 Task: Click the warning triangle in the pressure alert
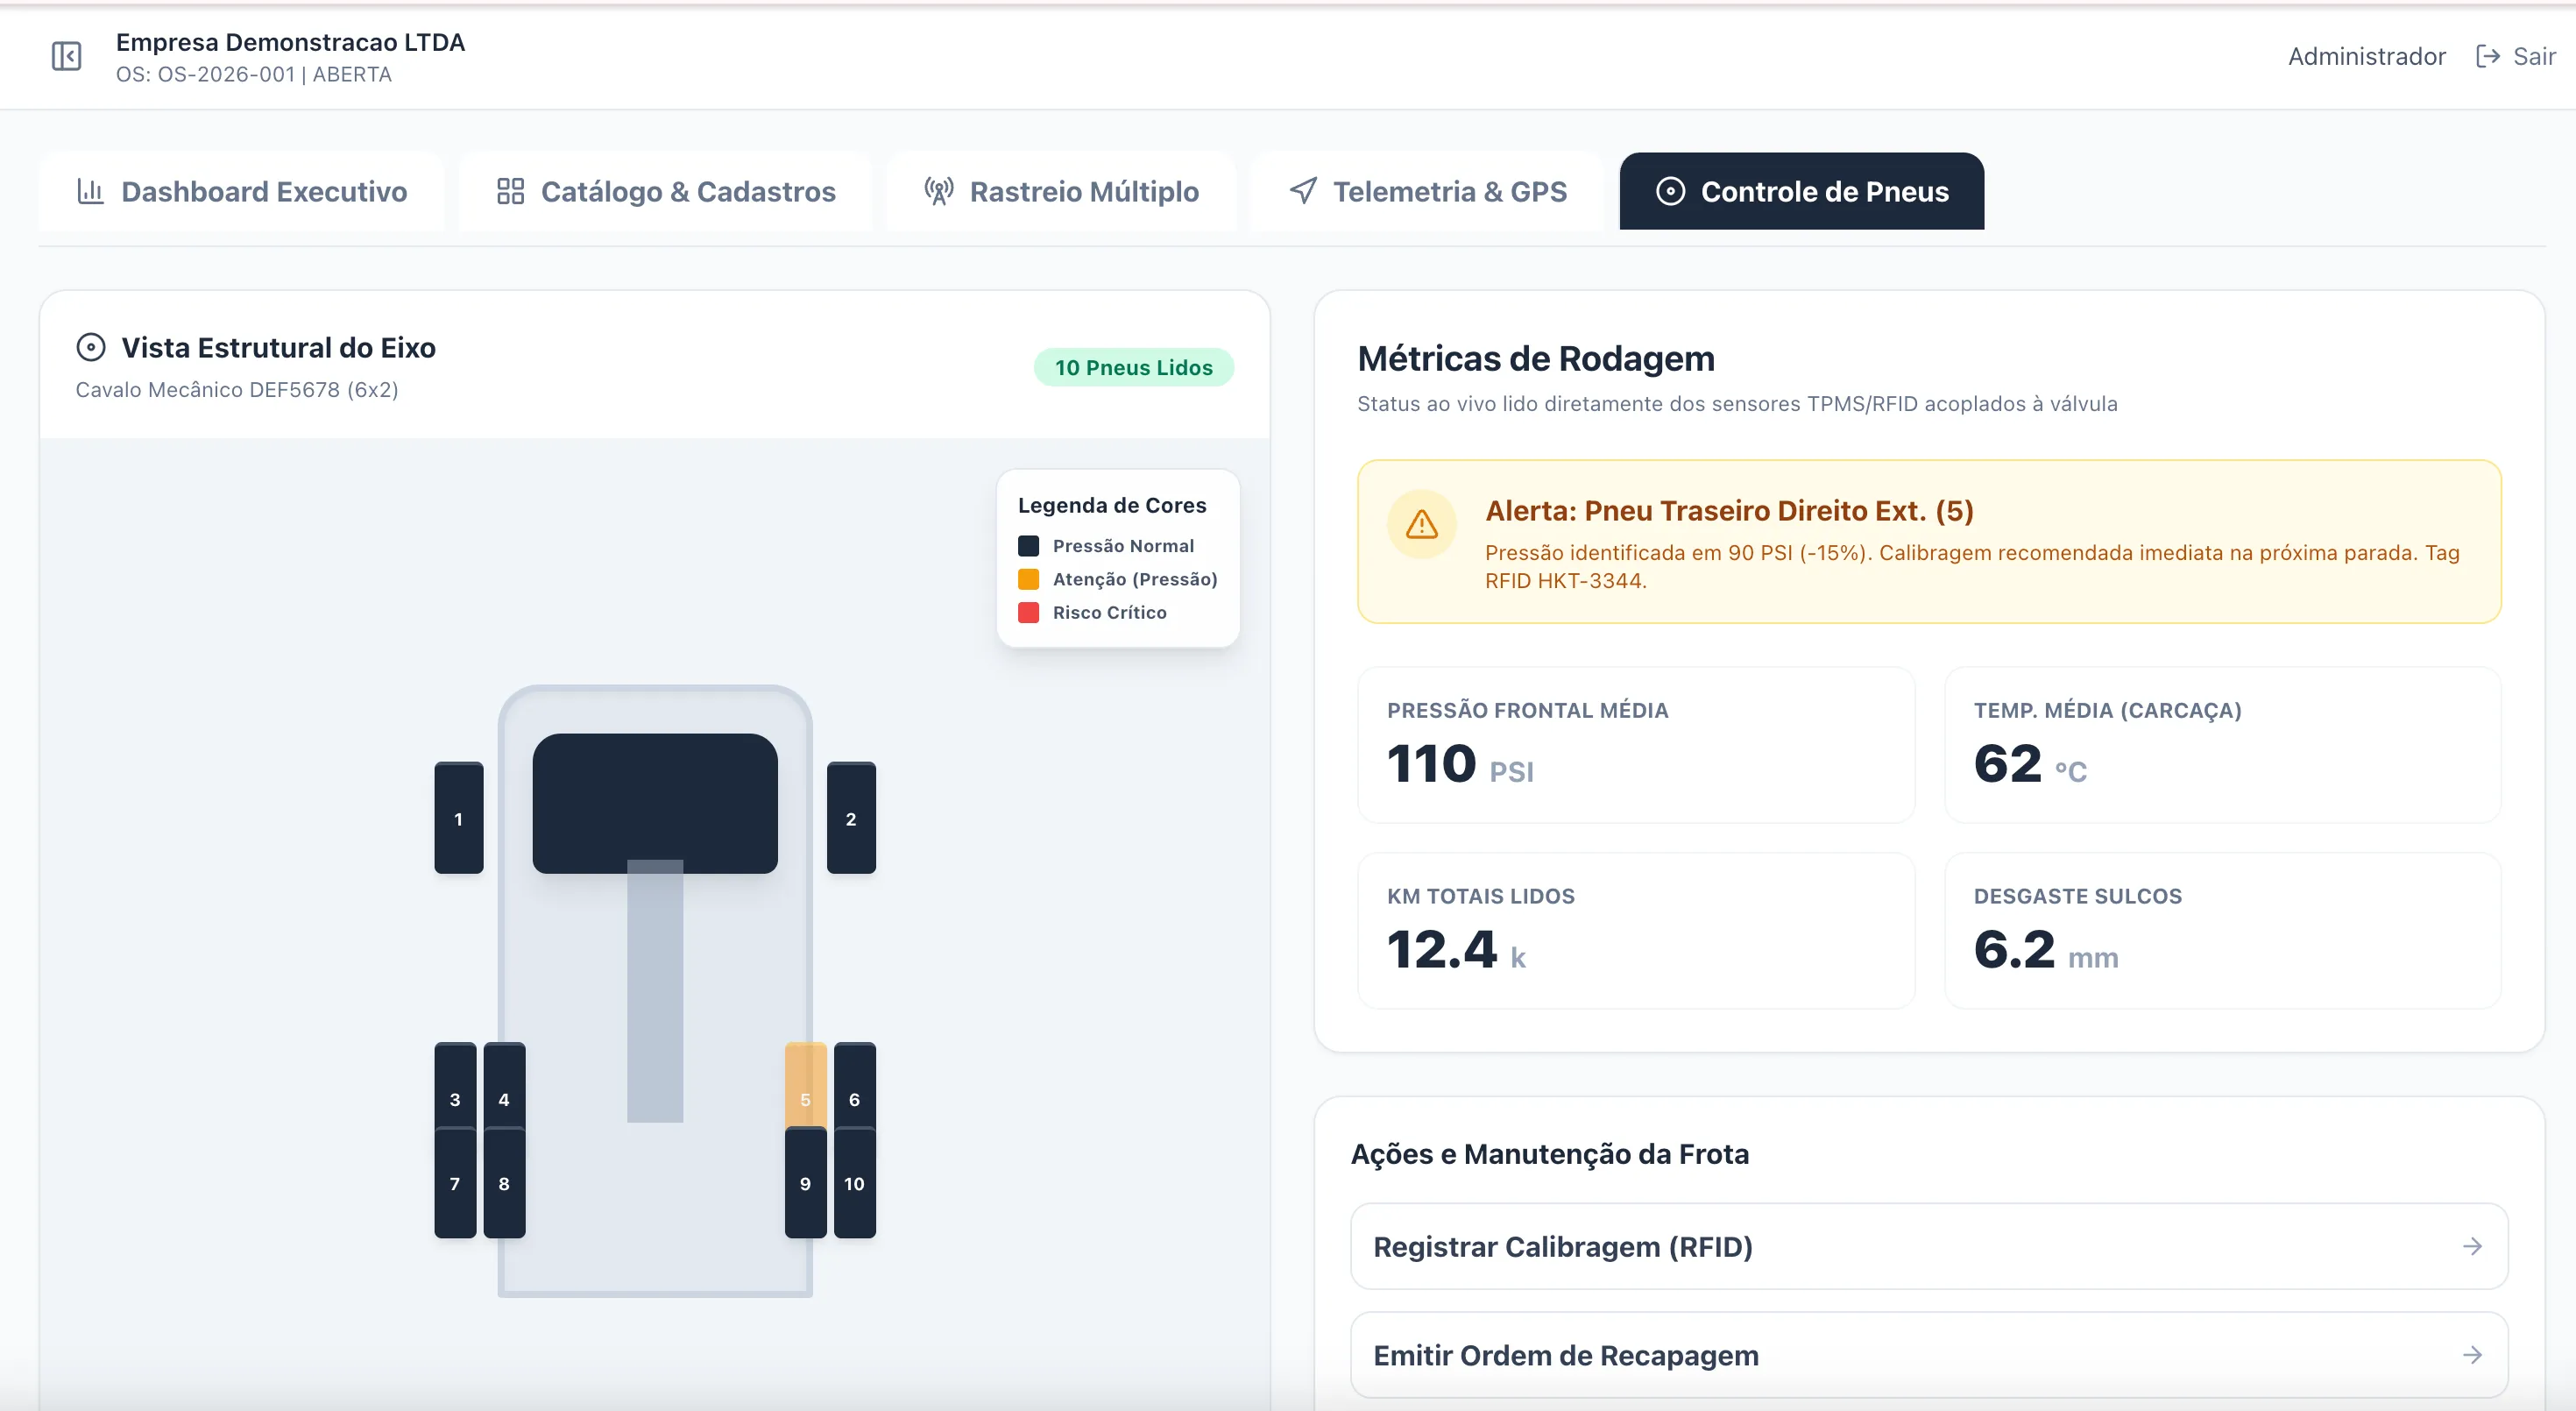pos(1421,524)
